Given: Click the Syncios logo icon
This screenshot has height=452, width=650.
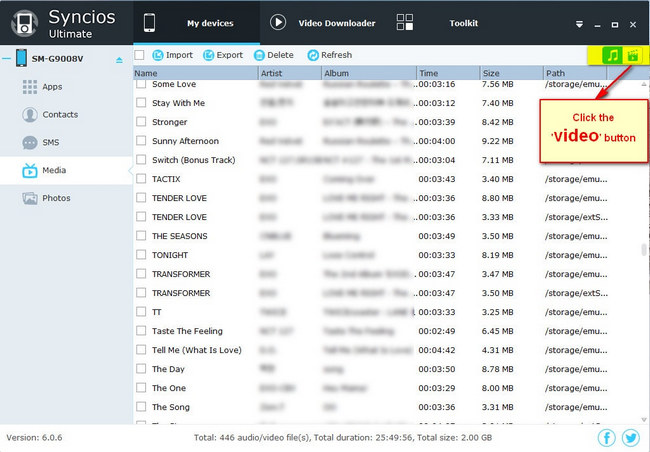Looking at the screenshot, I should tap(24, 23).
